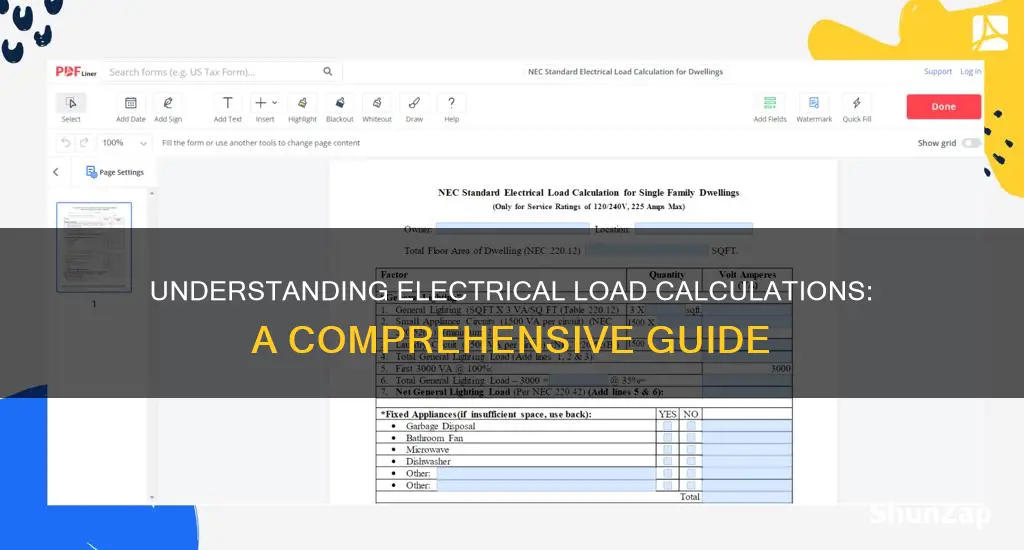This screenshot has height=550, width=1024.
Task: Click the PDFLiner logo
Action: (x=76, y=72)
